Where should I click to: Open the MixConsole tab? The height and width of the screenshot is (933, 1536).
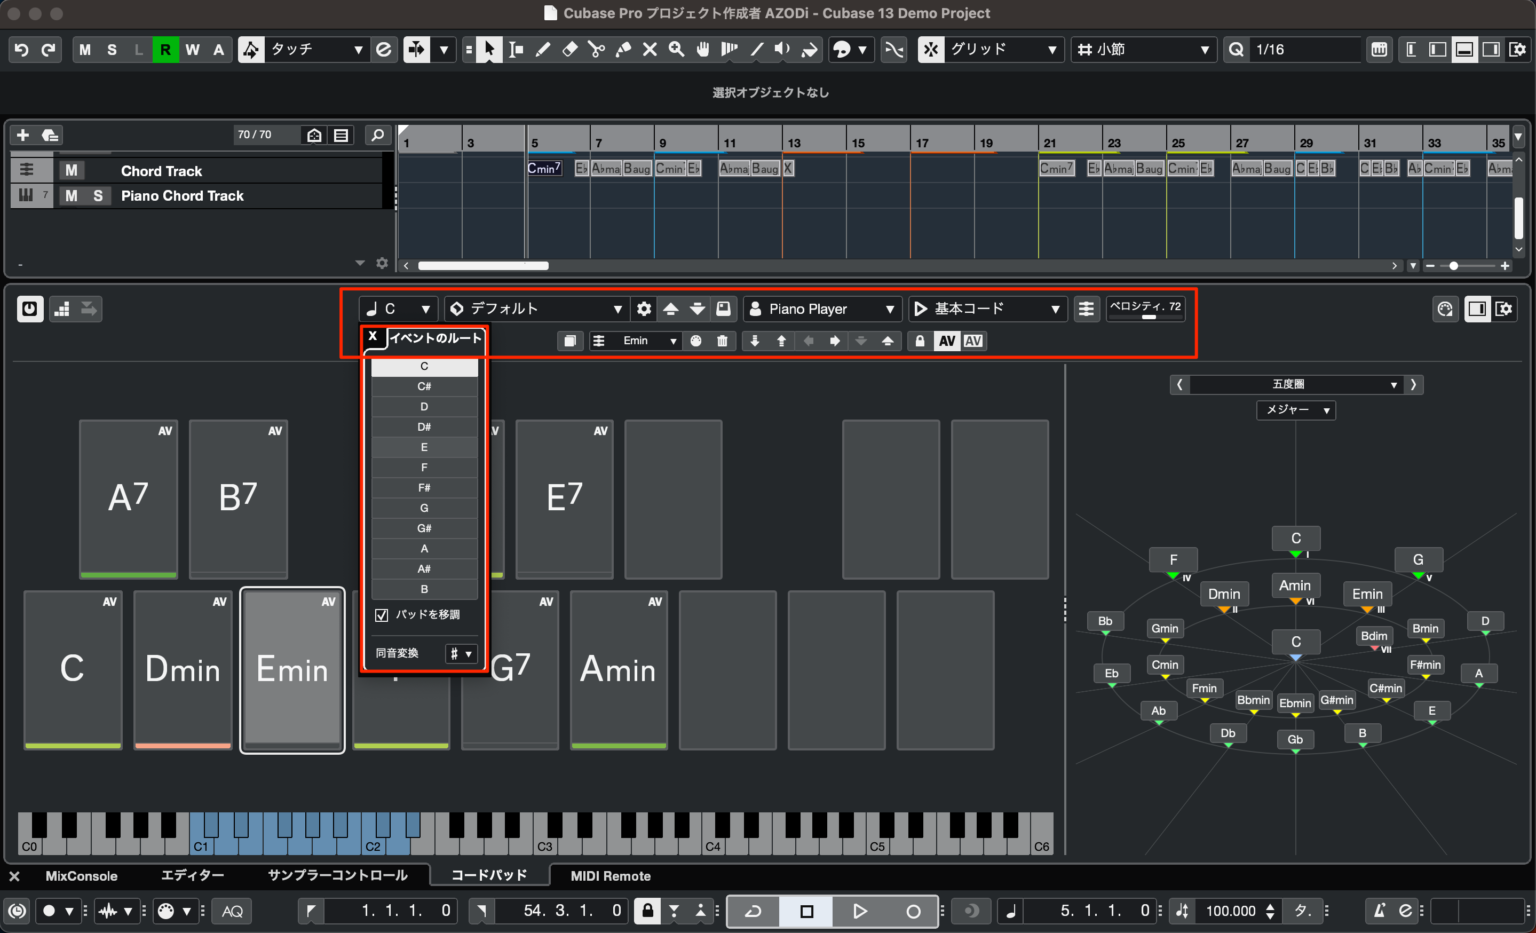(81, 875)
